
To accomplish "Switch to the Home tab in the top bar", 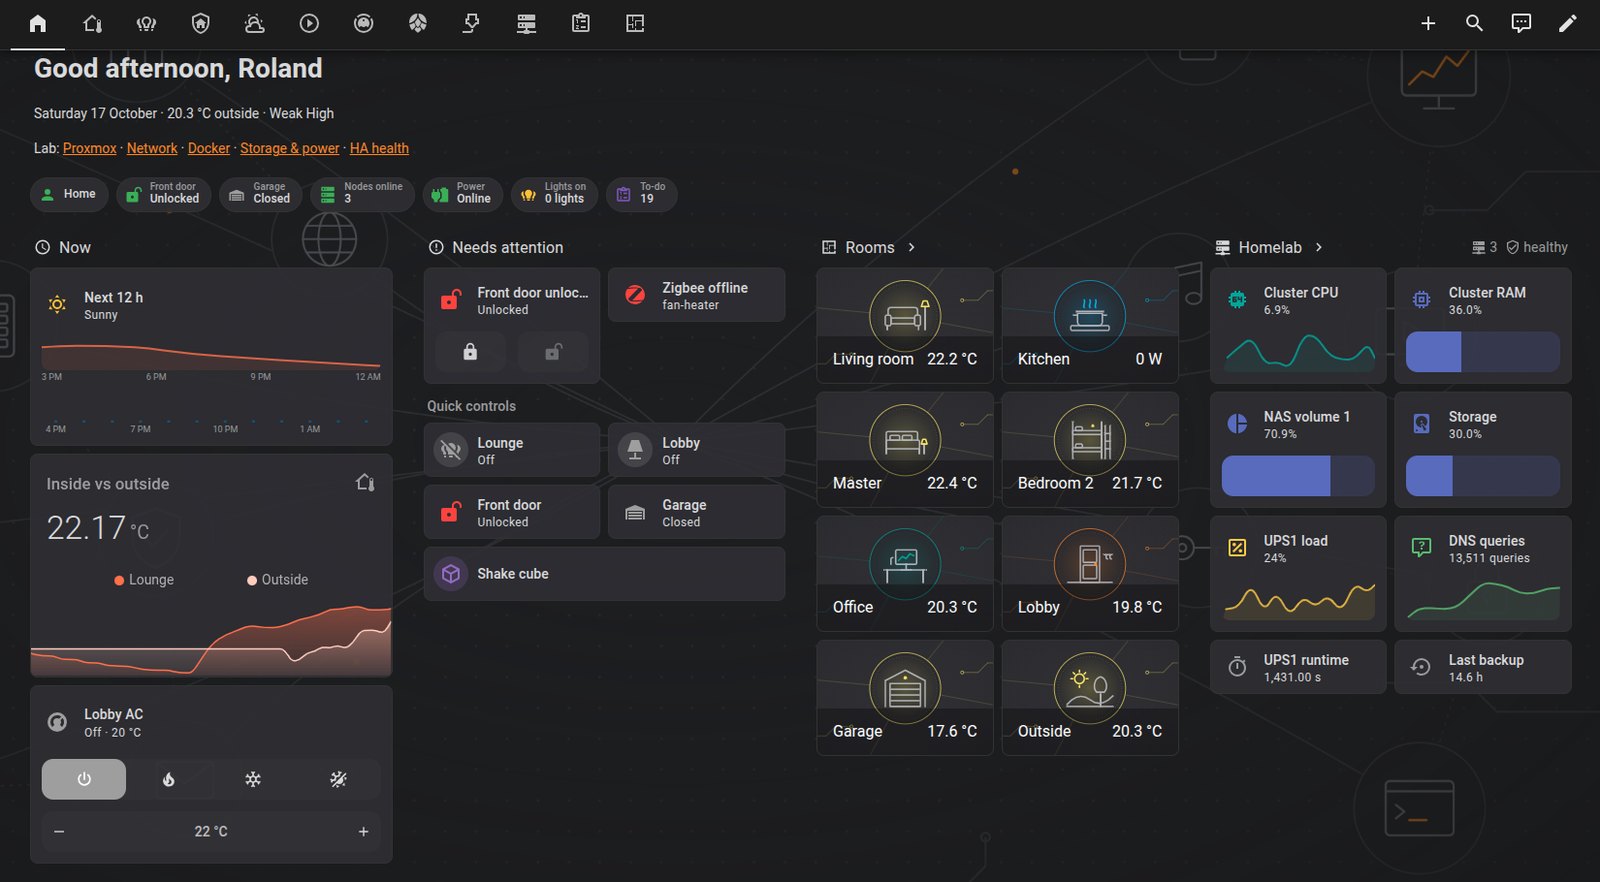I will tap(38, 23).
